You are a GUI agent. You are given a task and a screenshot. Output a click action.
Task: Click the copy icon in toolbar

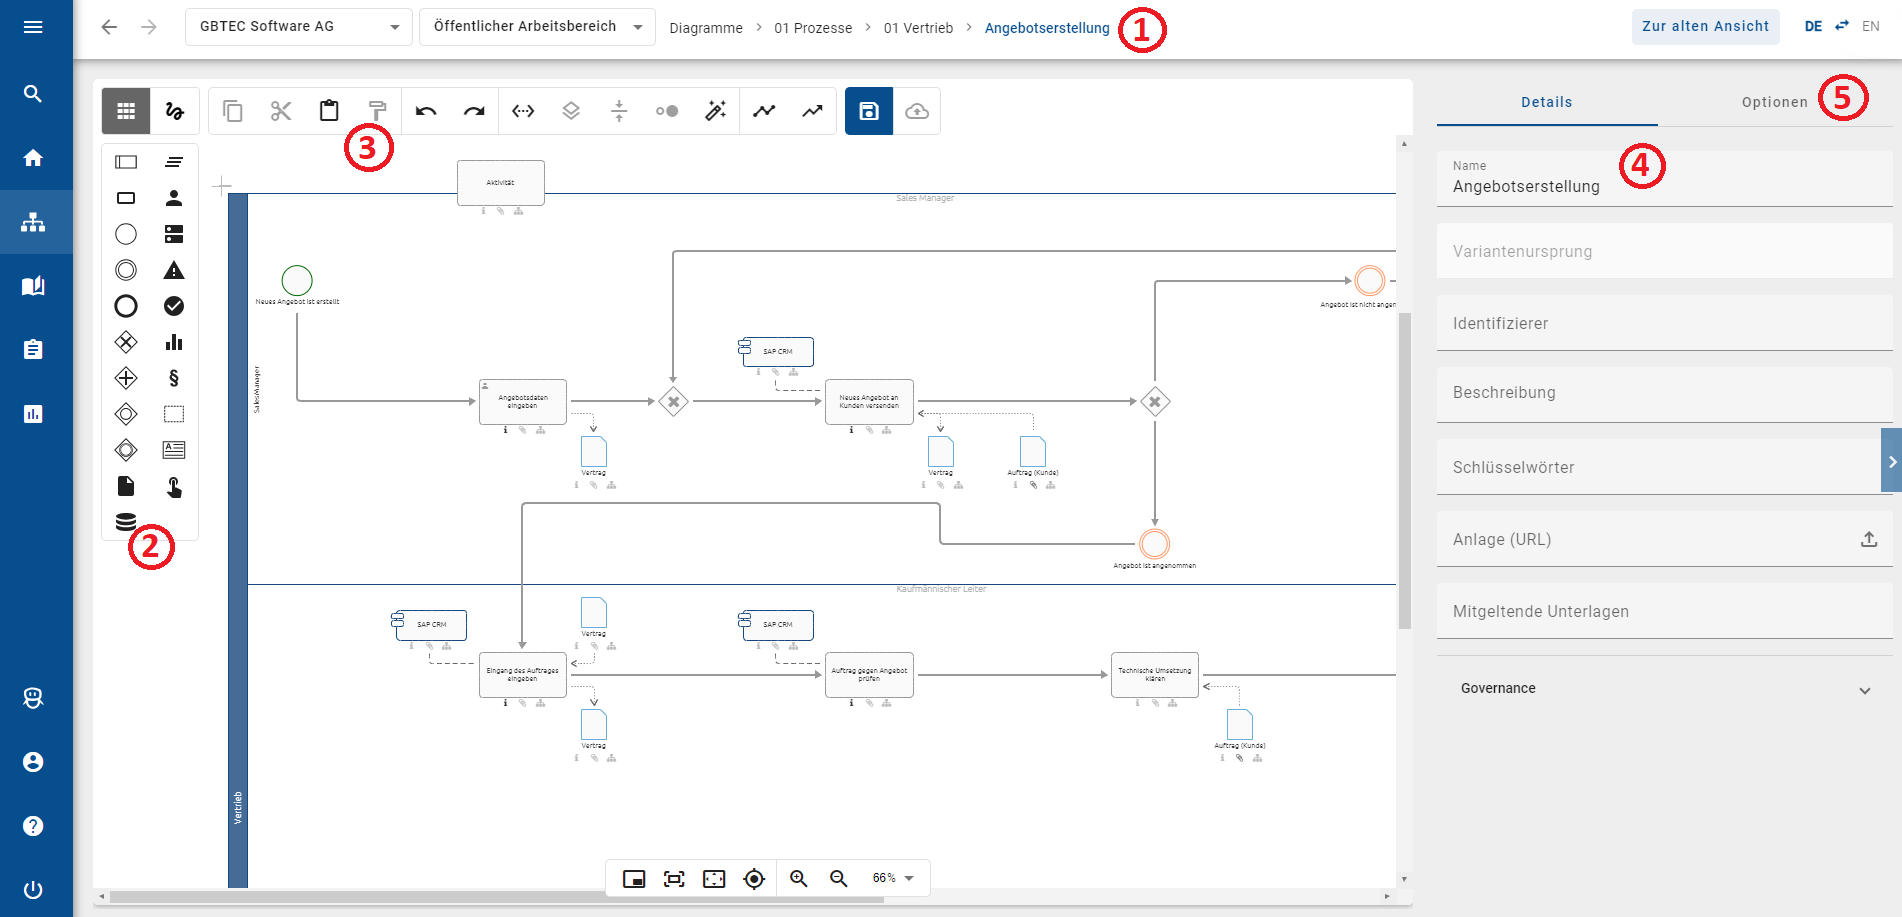pyautogui.click(x=233, y=111)
